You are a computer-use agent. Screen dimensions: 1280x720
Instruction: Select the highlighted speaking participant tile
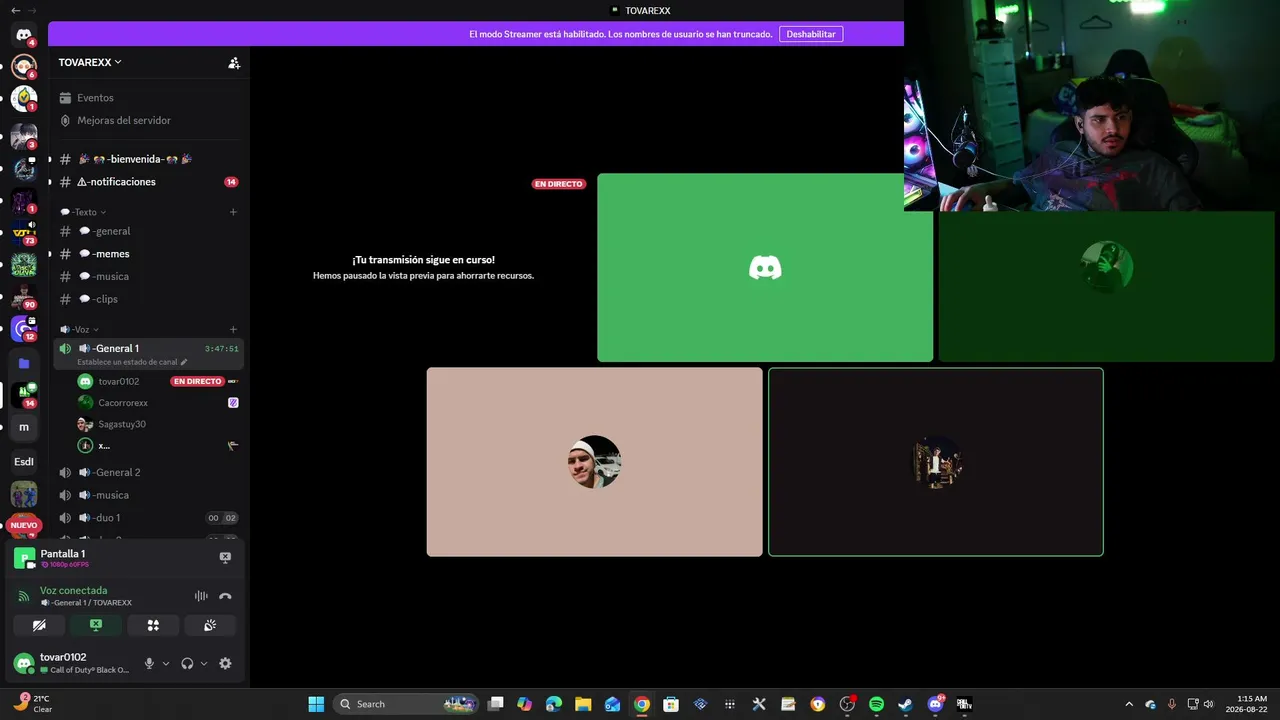(x=936, y=462)
